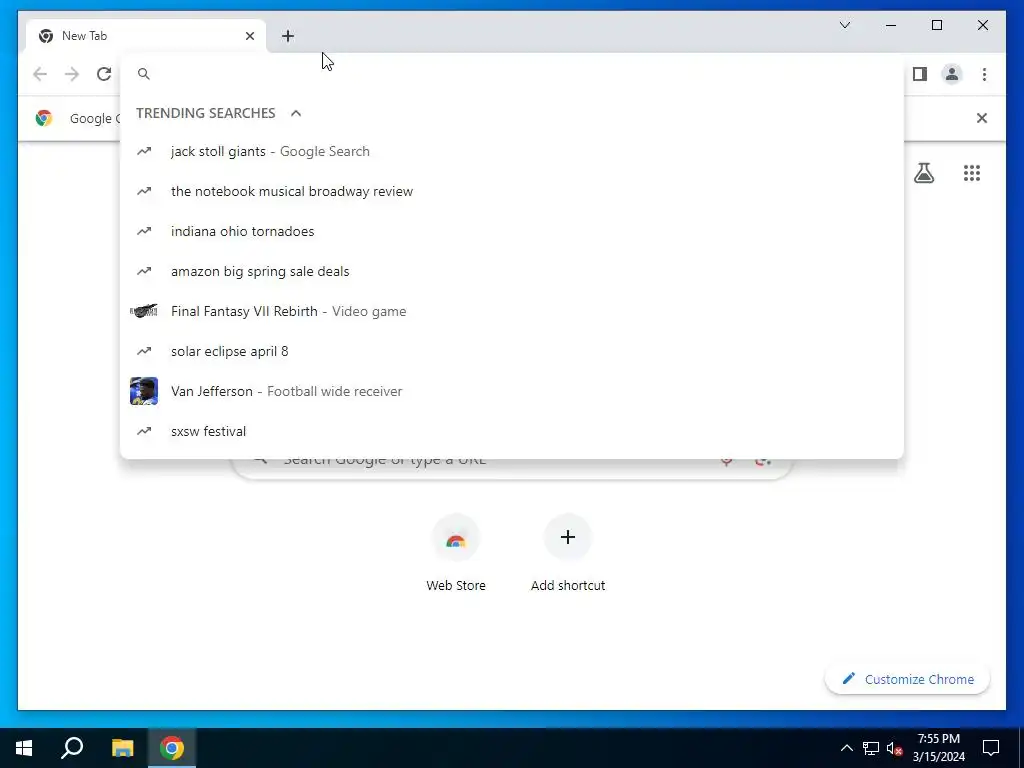This screenshot has height=768, width=1024.
Task: Select Van Jefferson suggestion
Action: [x=512, y=391]
